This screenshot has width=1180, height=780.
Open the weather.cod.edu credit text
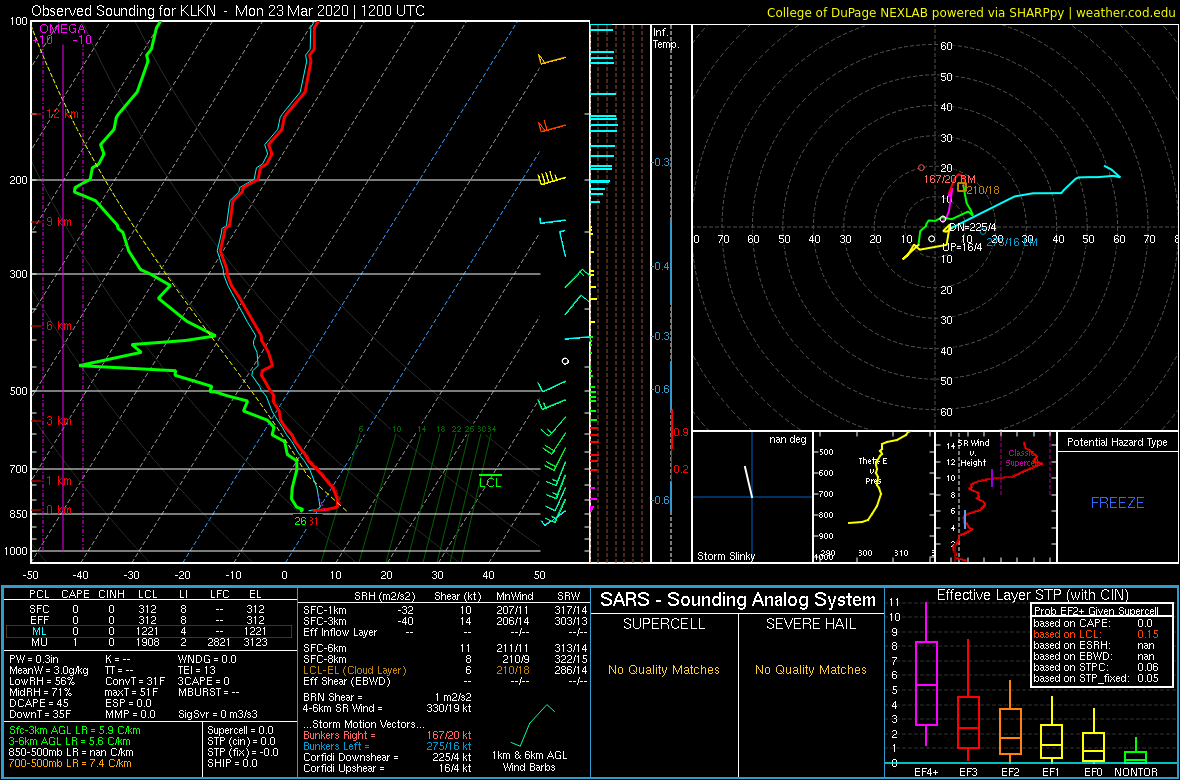click(1125, 12)
